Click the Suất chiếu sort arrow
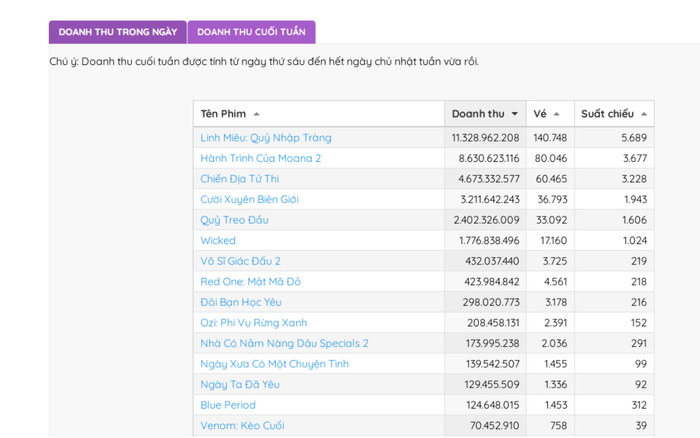The width and height of the screenshot is (700, 438). 643,114
